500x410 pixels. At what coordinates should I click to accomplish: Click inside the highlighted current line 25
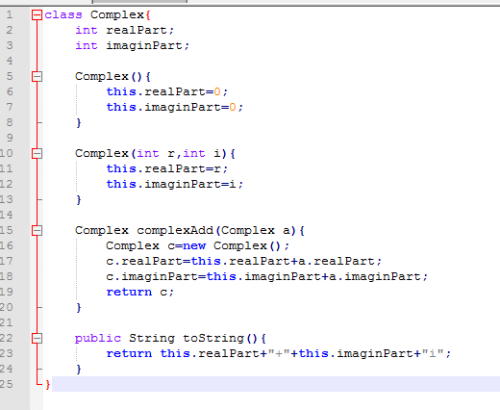coord(276,384)
